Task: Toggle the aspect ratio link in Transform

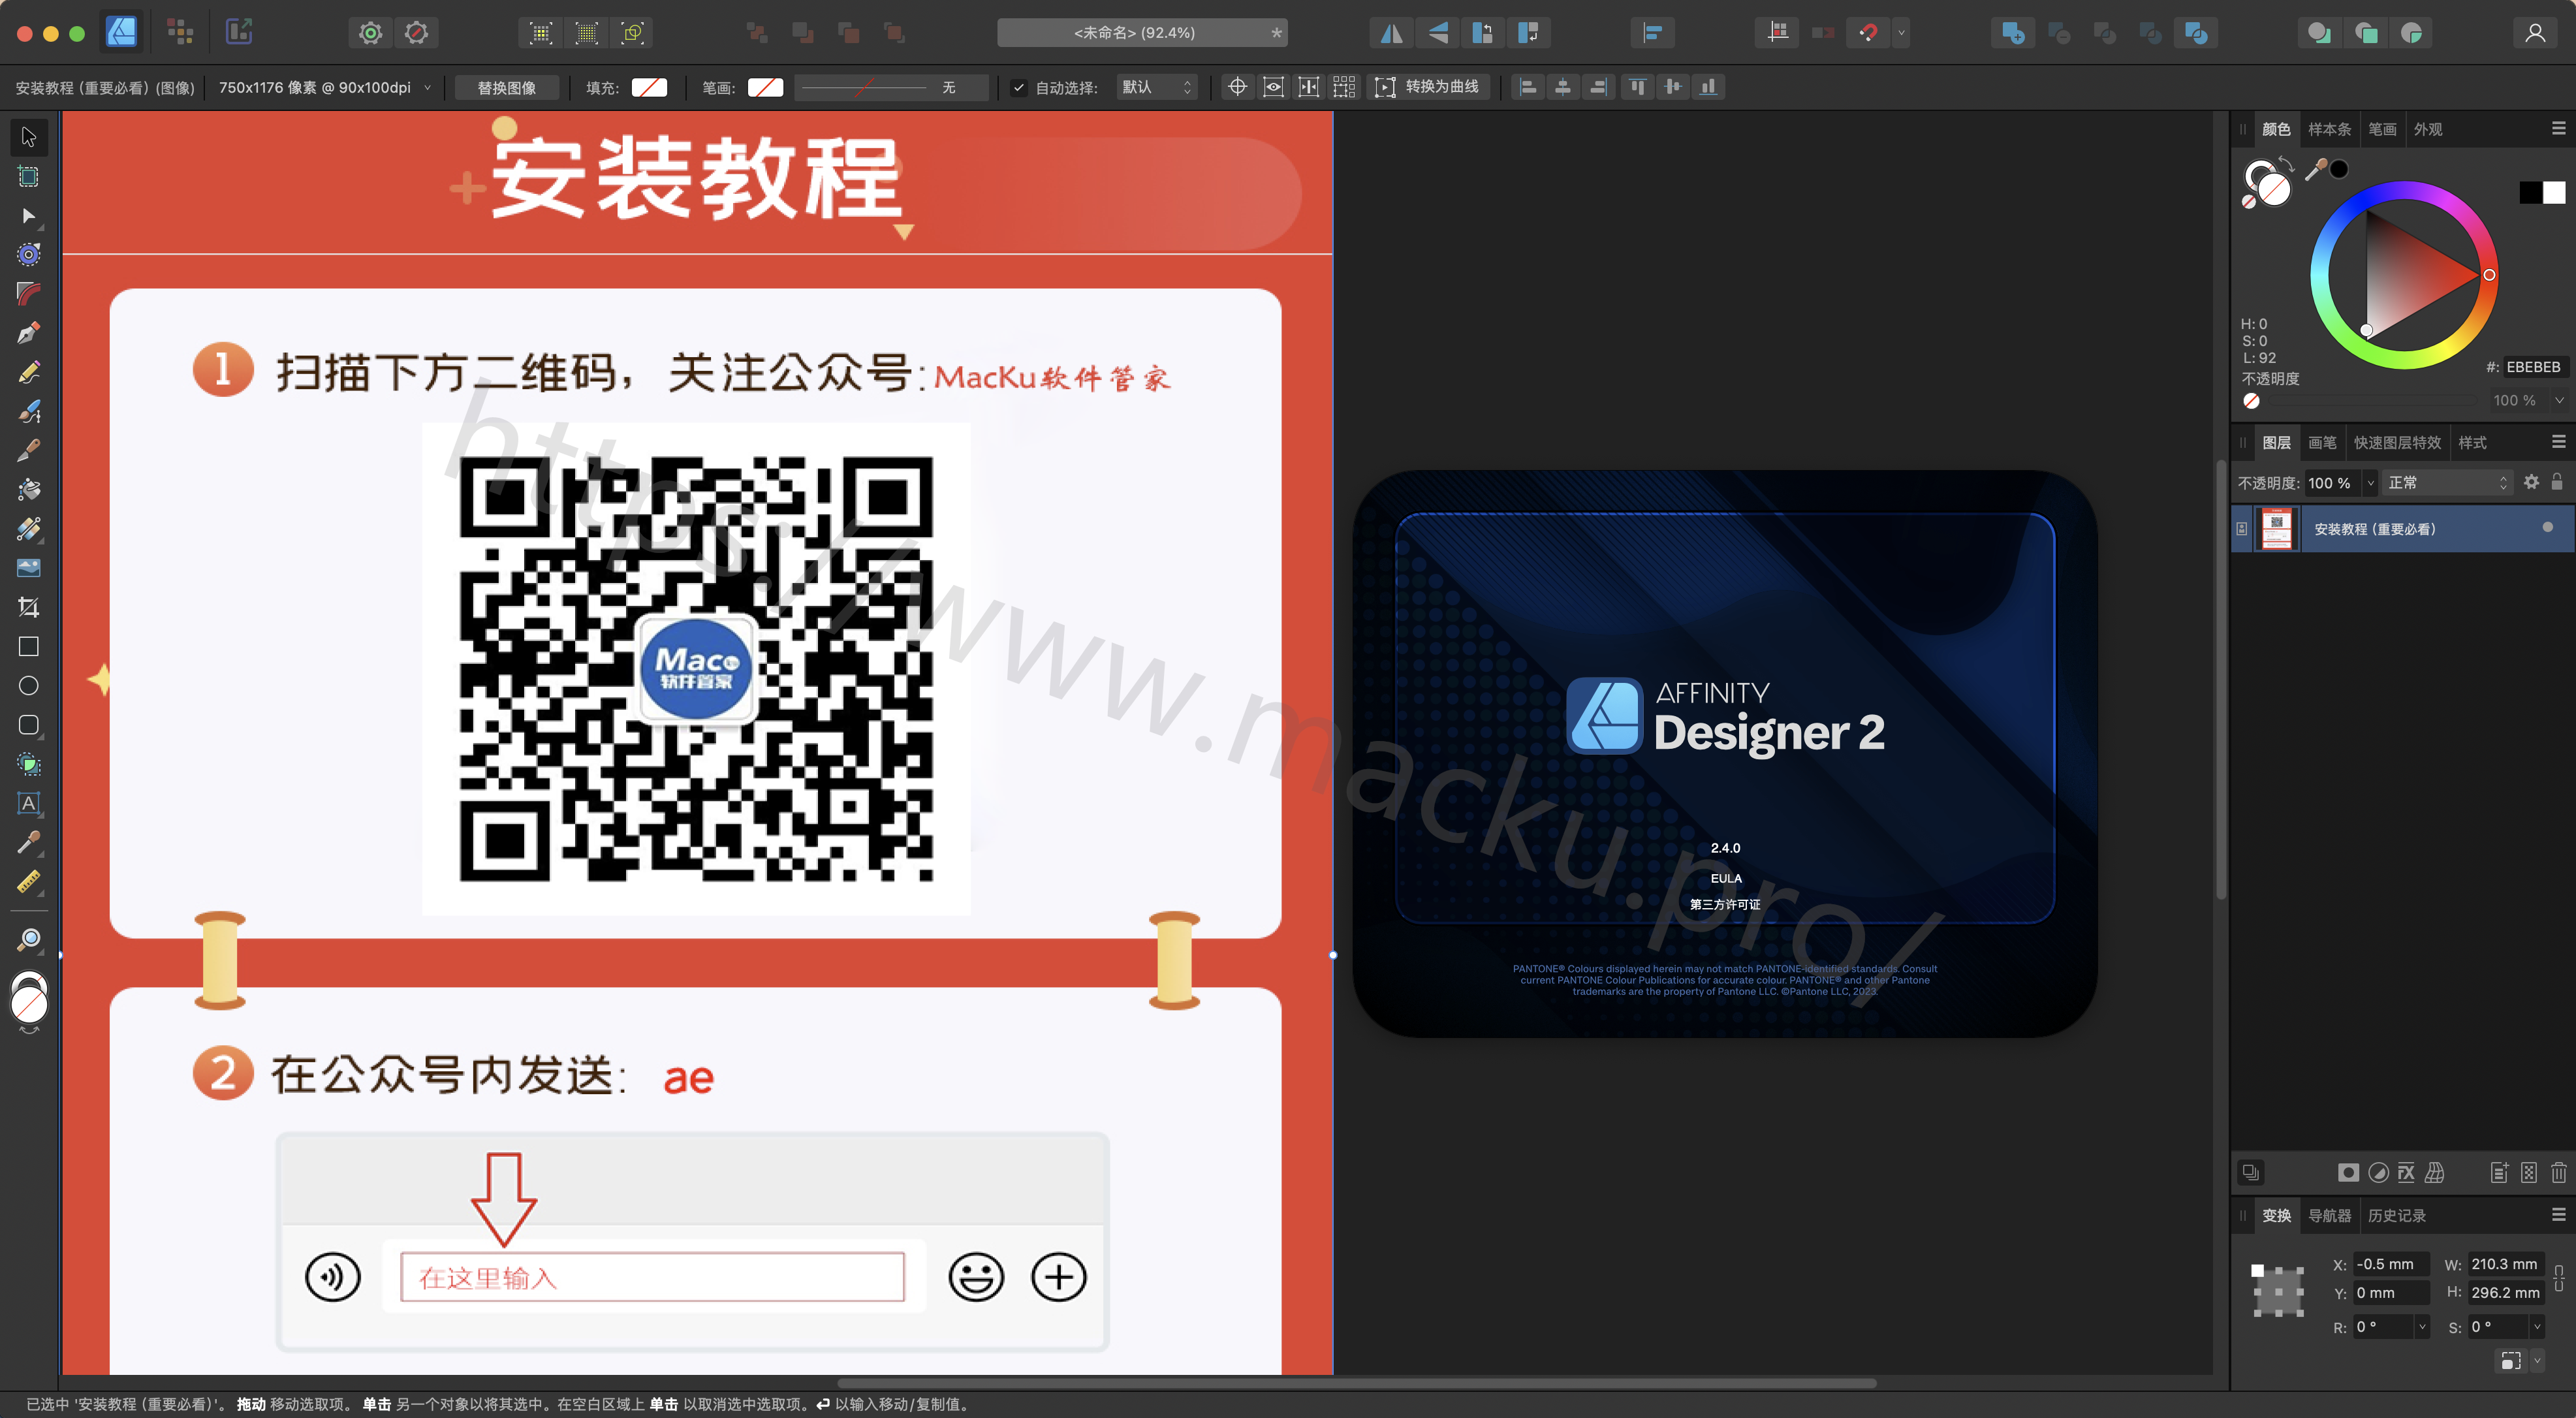Action: 2558,1278
